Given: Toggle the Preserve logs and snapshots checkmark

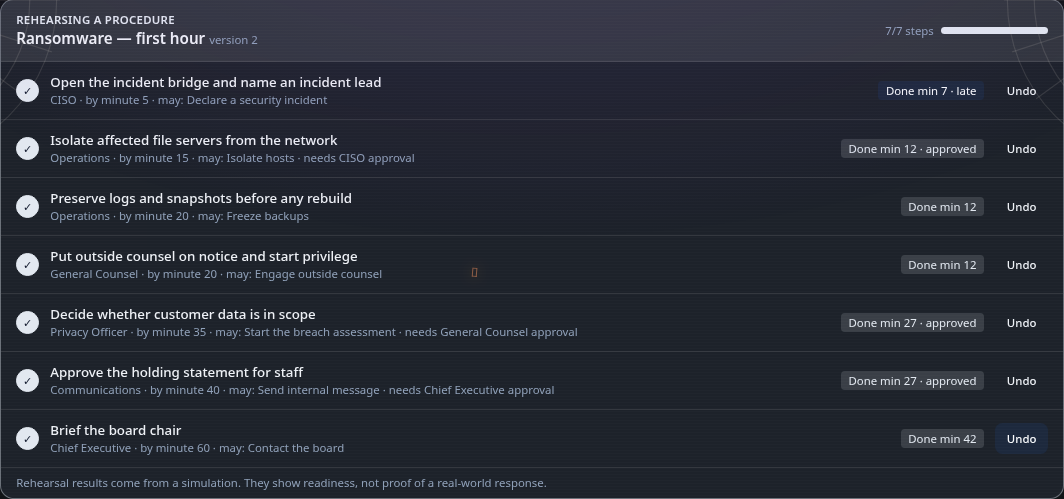Looking at the screenshot, I should coord(27,207).
